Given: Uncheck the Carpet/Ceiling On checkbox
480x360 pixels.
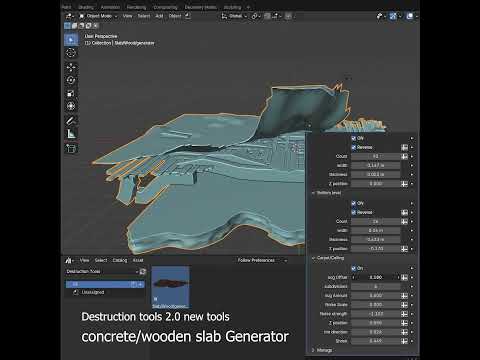Looking at the screenshot, I should [x=354, y=268].
